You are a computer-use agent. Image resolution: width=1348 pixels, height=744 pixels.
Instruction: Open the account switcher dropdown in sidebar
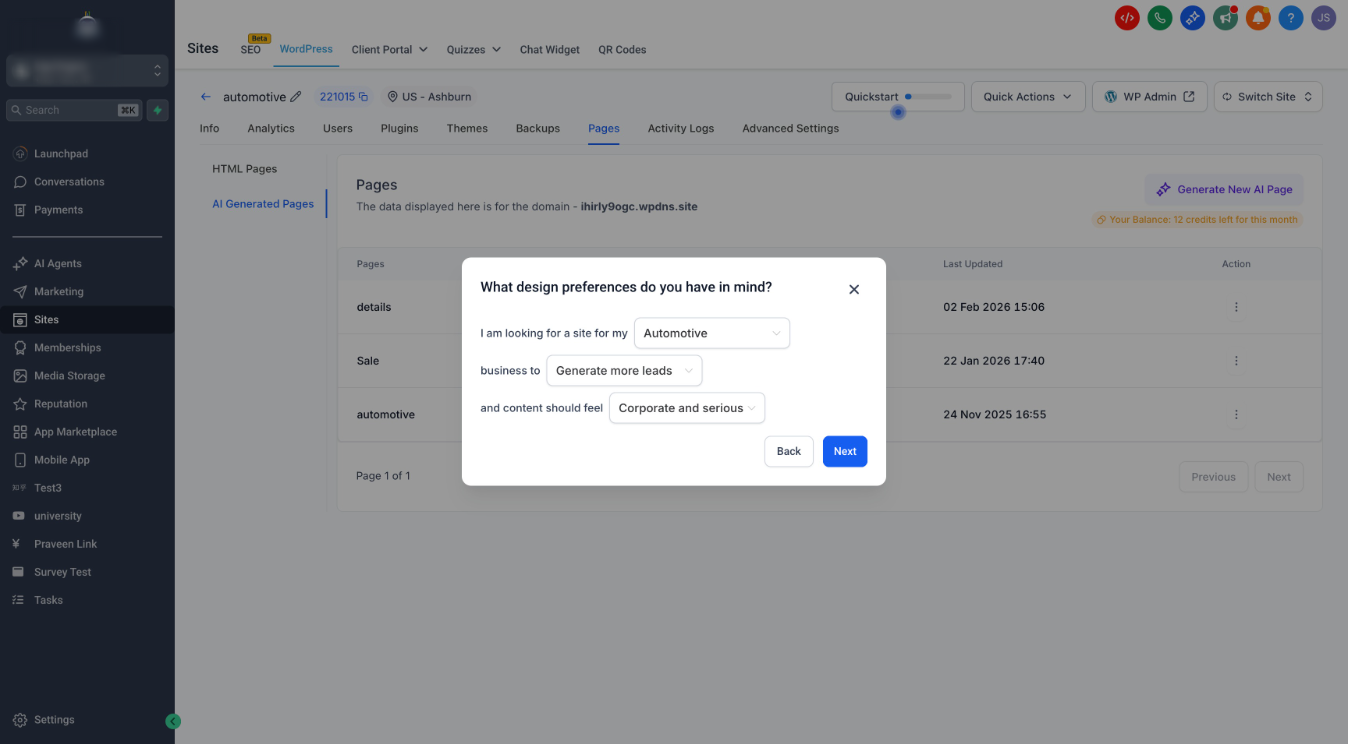[87, 71]
